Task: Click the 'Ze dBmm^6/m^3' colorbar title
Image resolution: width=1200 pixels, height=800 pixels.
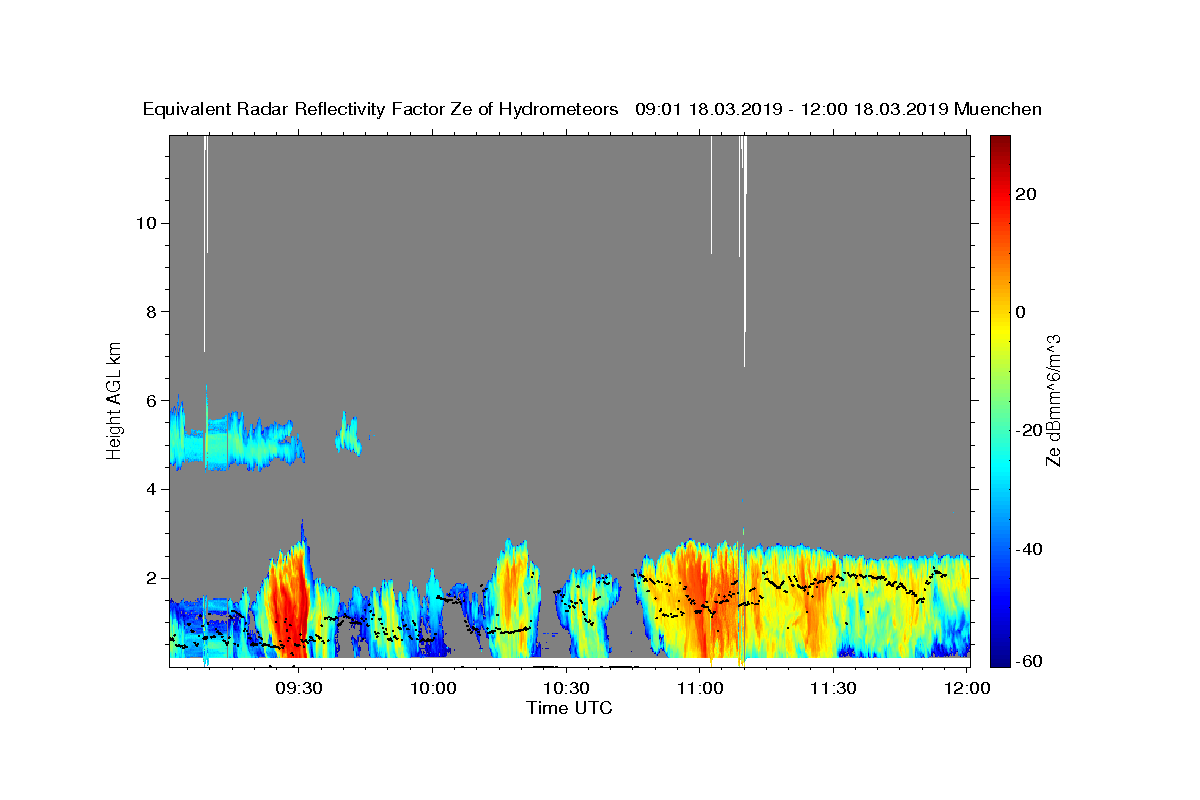Action: click(1053, 400)
